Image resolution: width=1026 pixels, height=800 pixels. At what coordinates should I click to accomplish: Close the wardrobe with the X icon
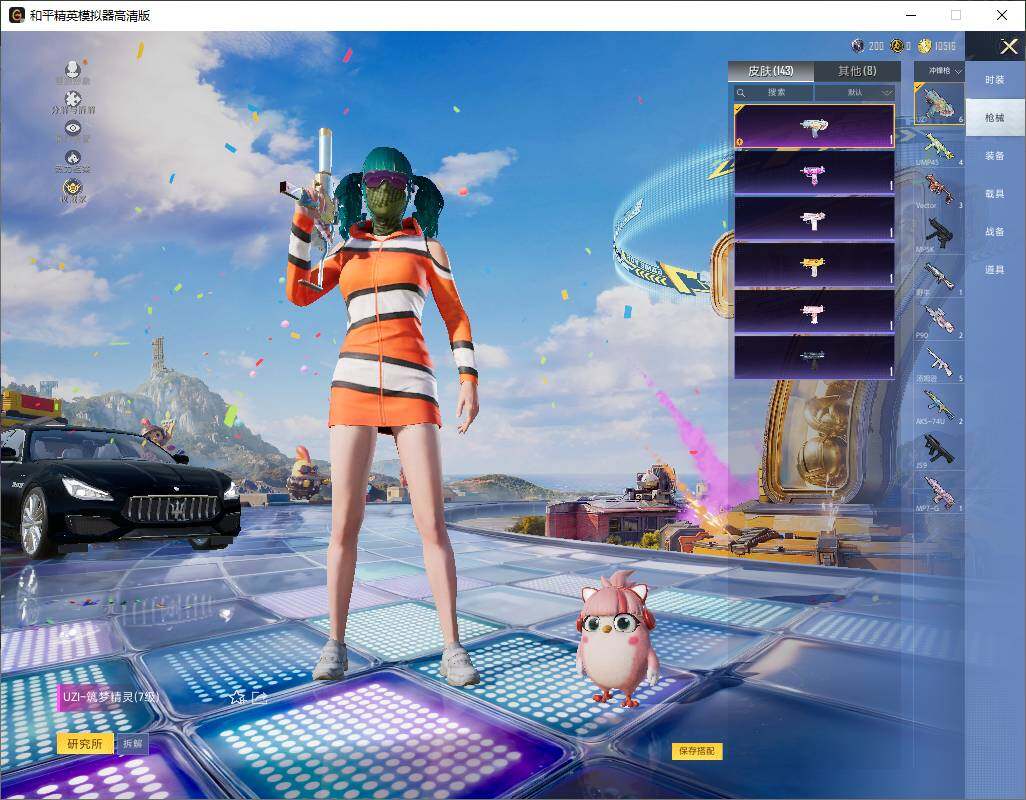[x=1008, y=46]
